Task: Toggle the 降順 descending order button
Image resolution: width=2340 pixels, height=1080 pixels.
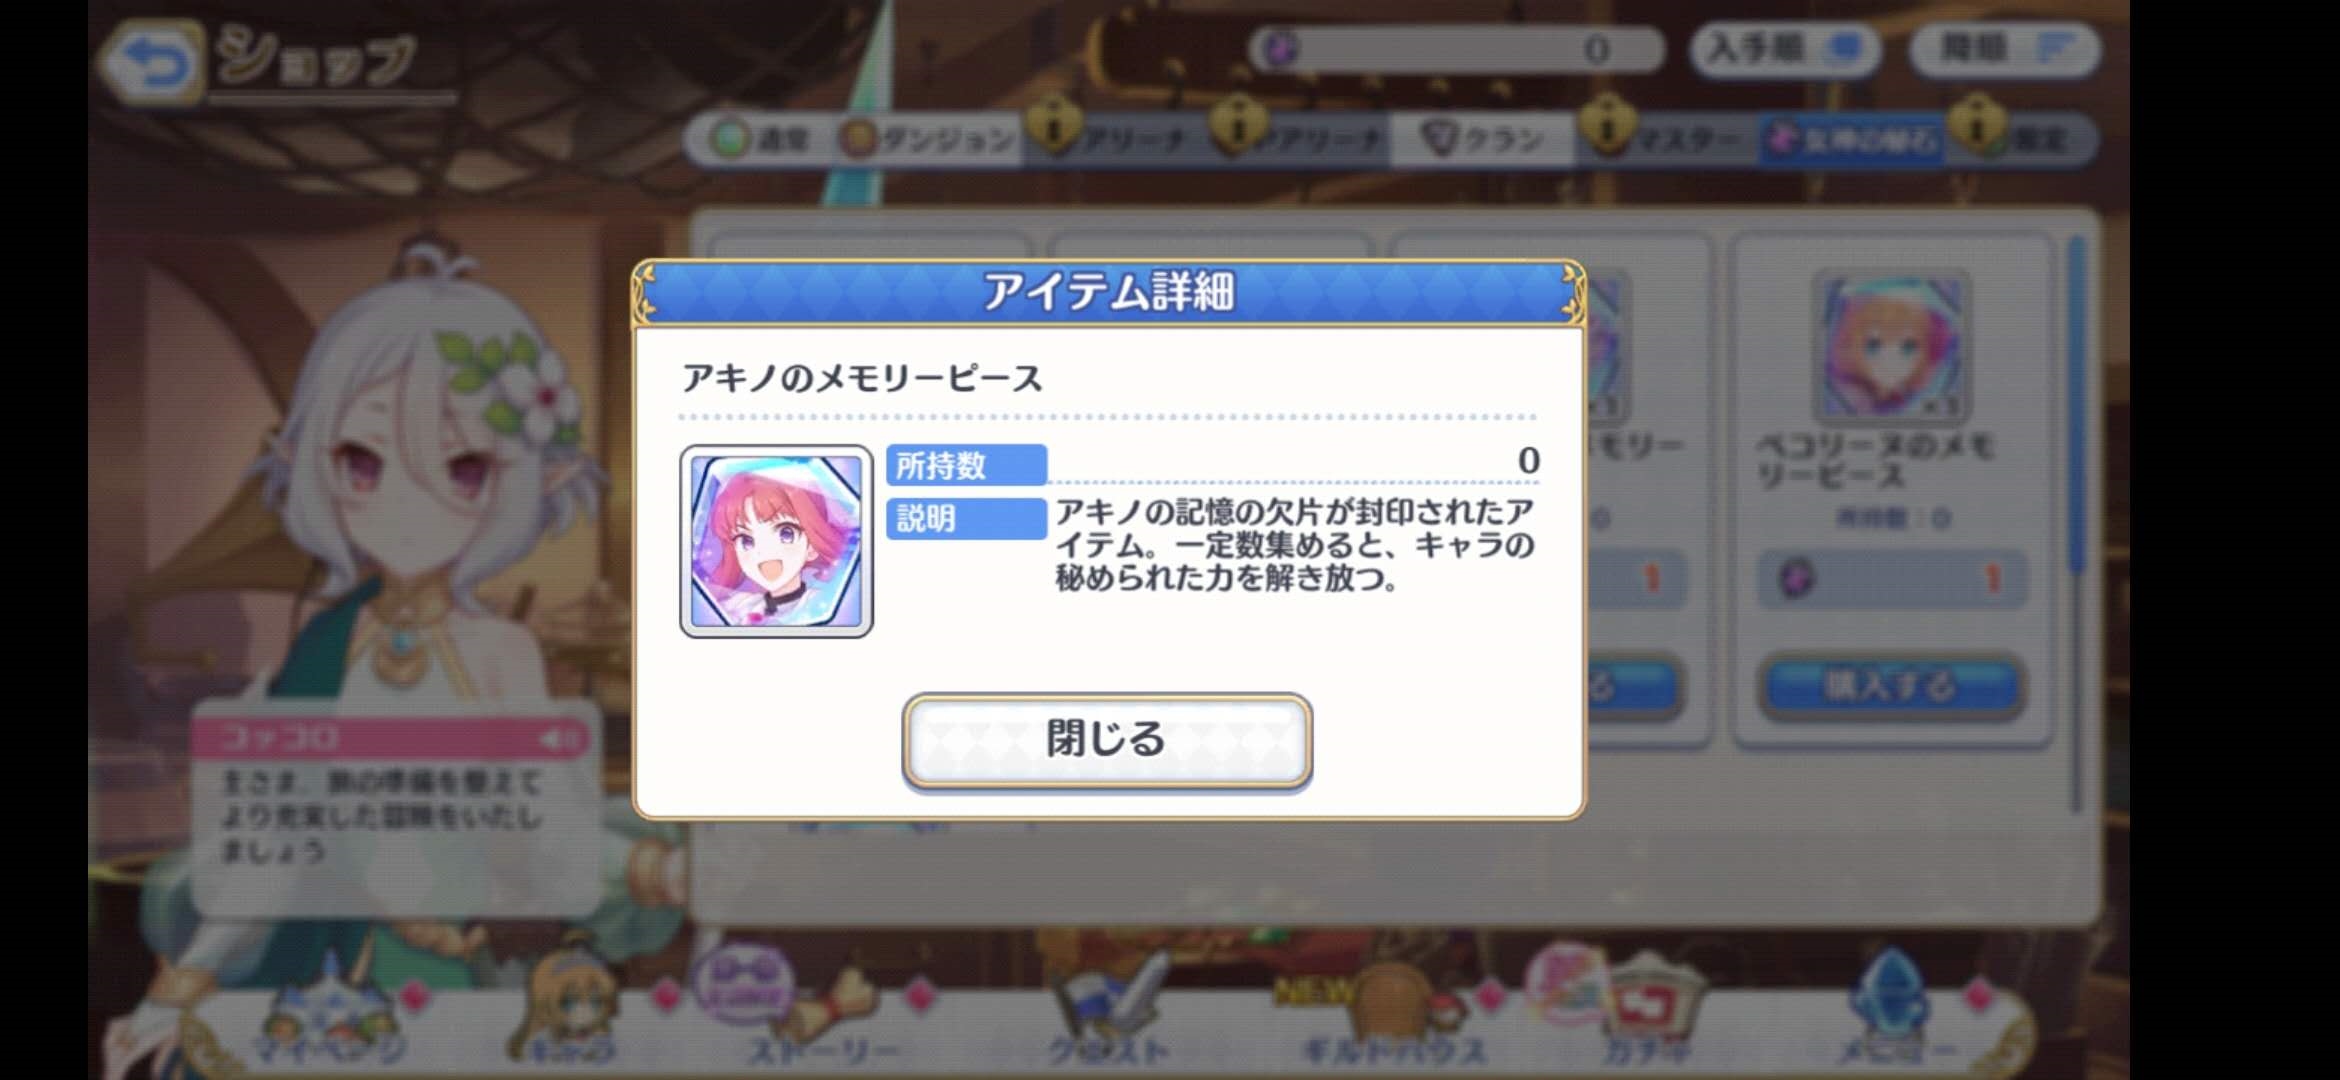Action: [2004, 48]
